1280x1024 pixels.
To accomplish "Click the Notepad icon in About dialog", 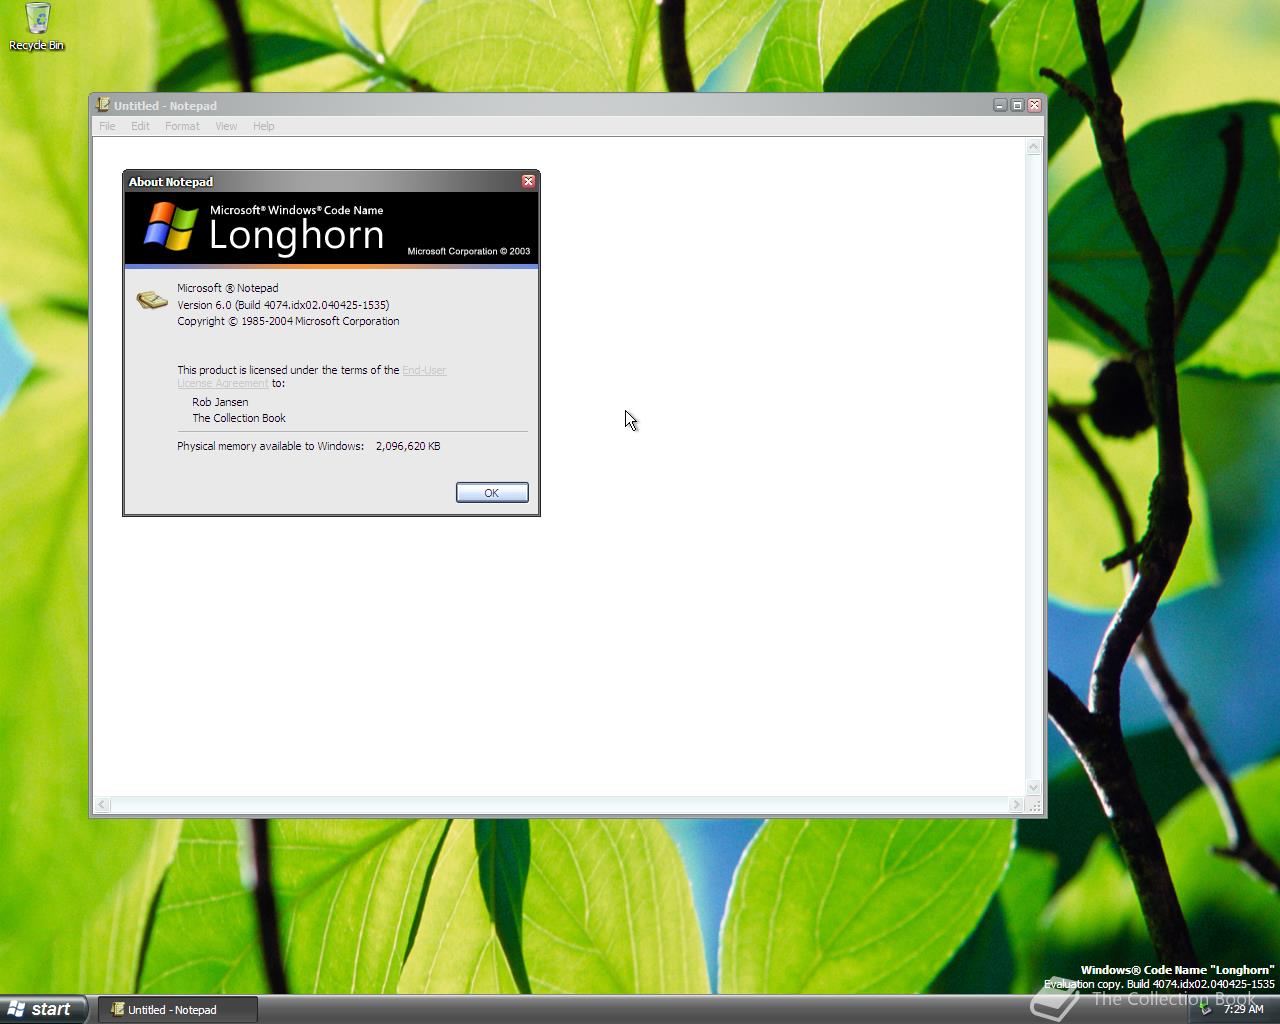I will (x=152, y=300).
